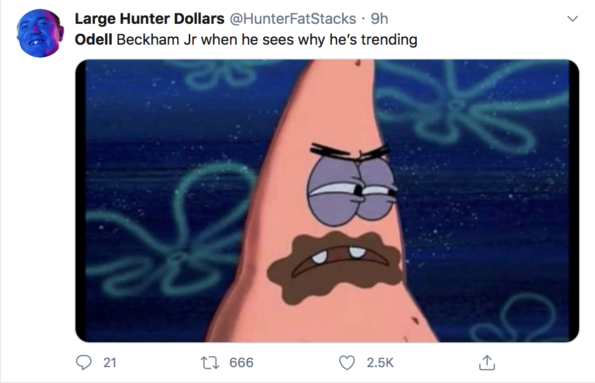
Task: Open the 9h timestamp permalink
Action: [379, 19]
